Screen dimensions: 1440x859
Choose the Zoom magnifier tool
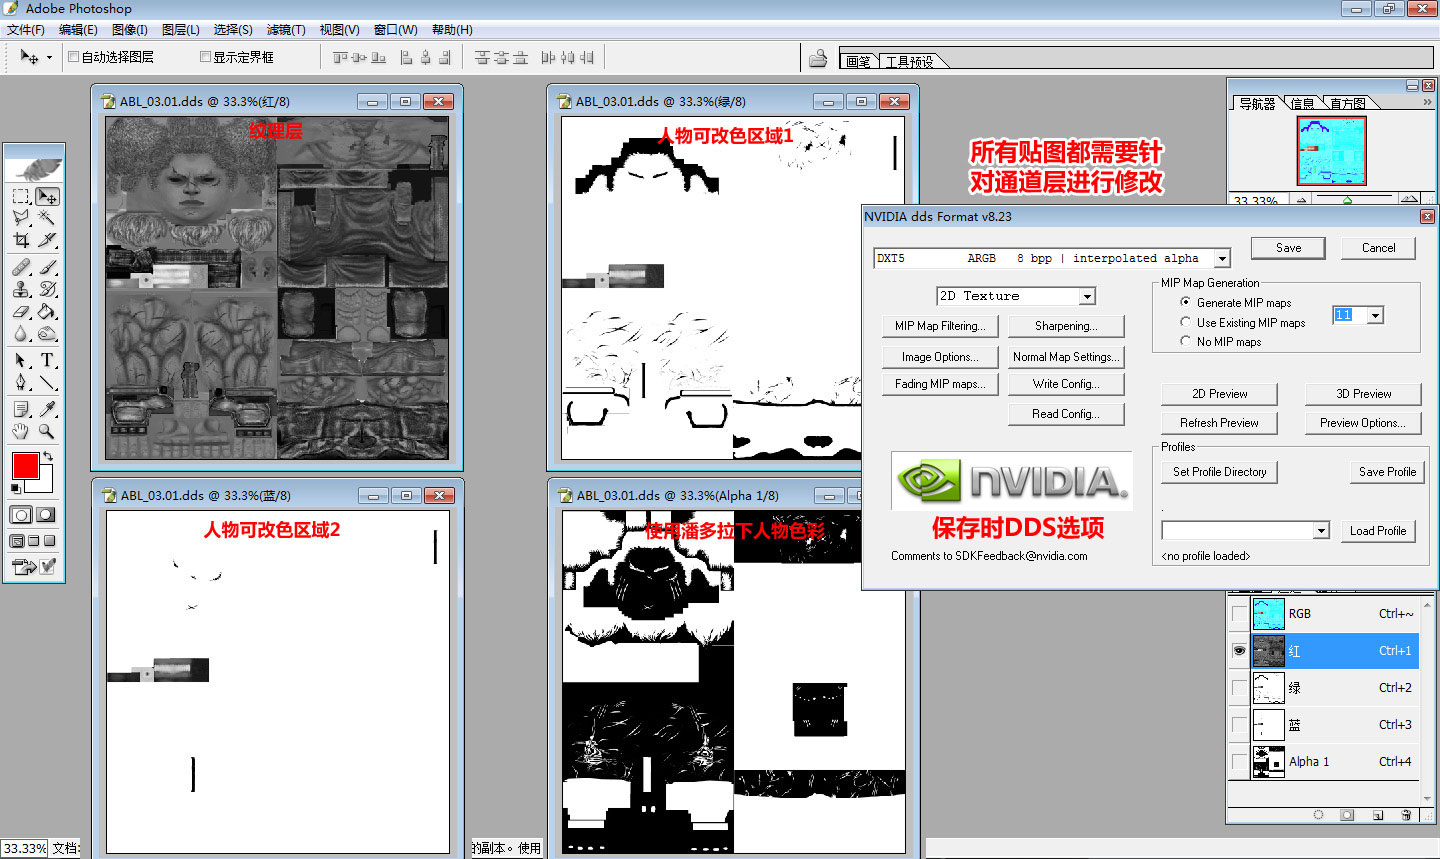47,432
